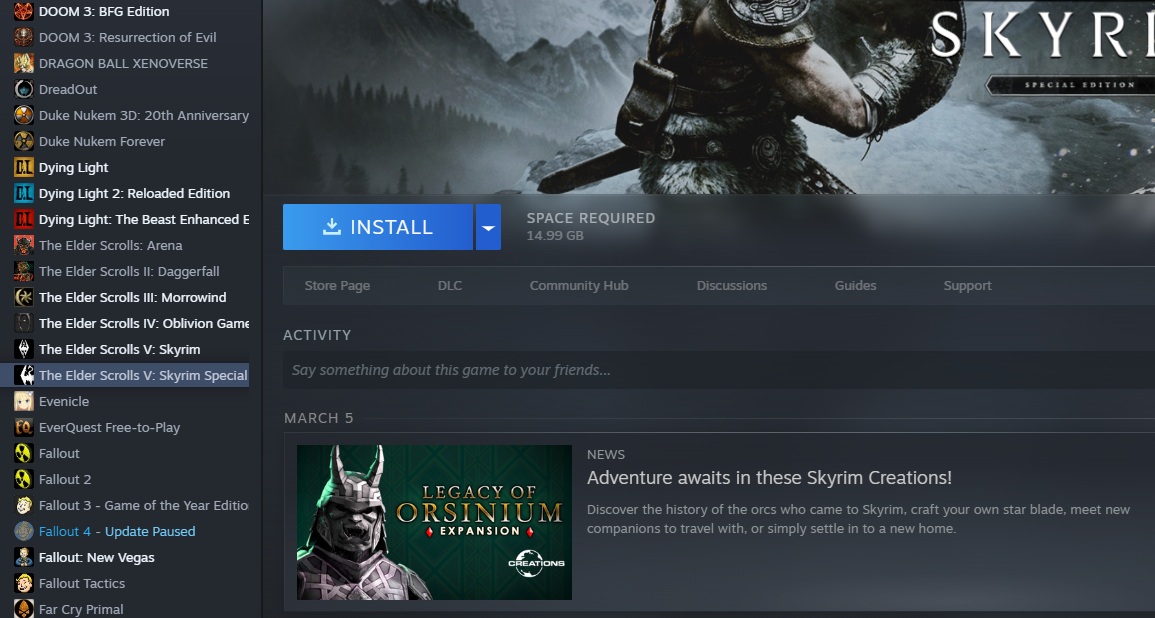Select 'Fallout 2' in the game list
This screenshot has width=1155, height=618.
click(65, 480)
